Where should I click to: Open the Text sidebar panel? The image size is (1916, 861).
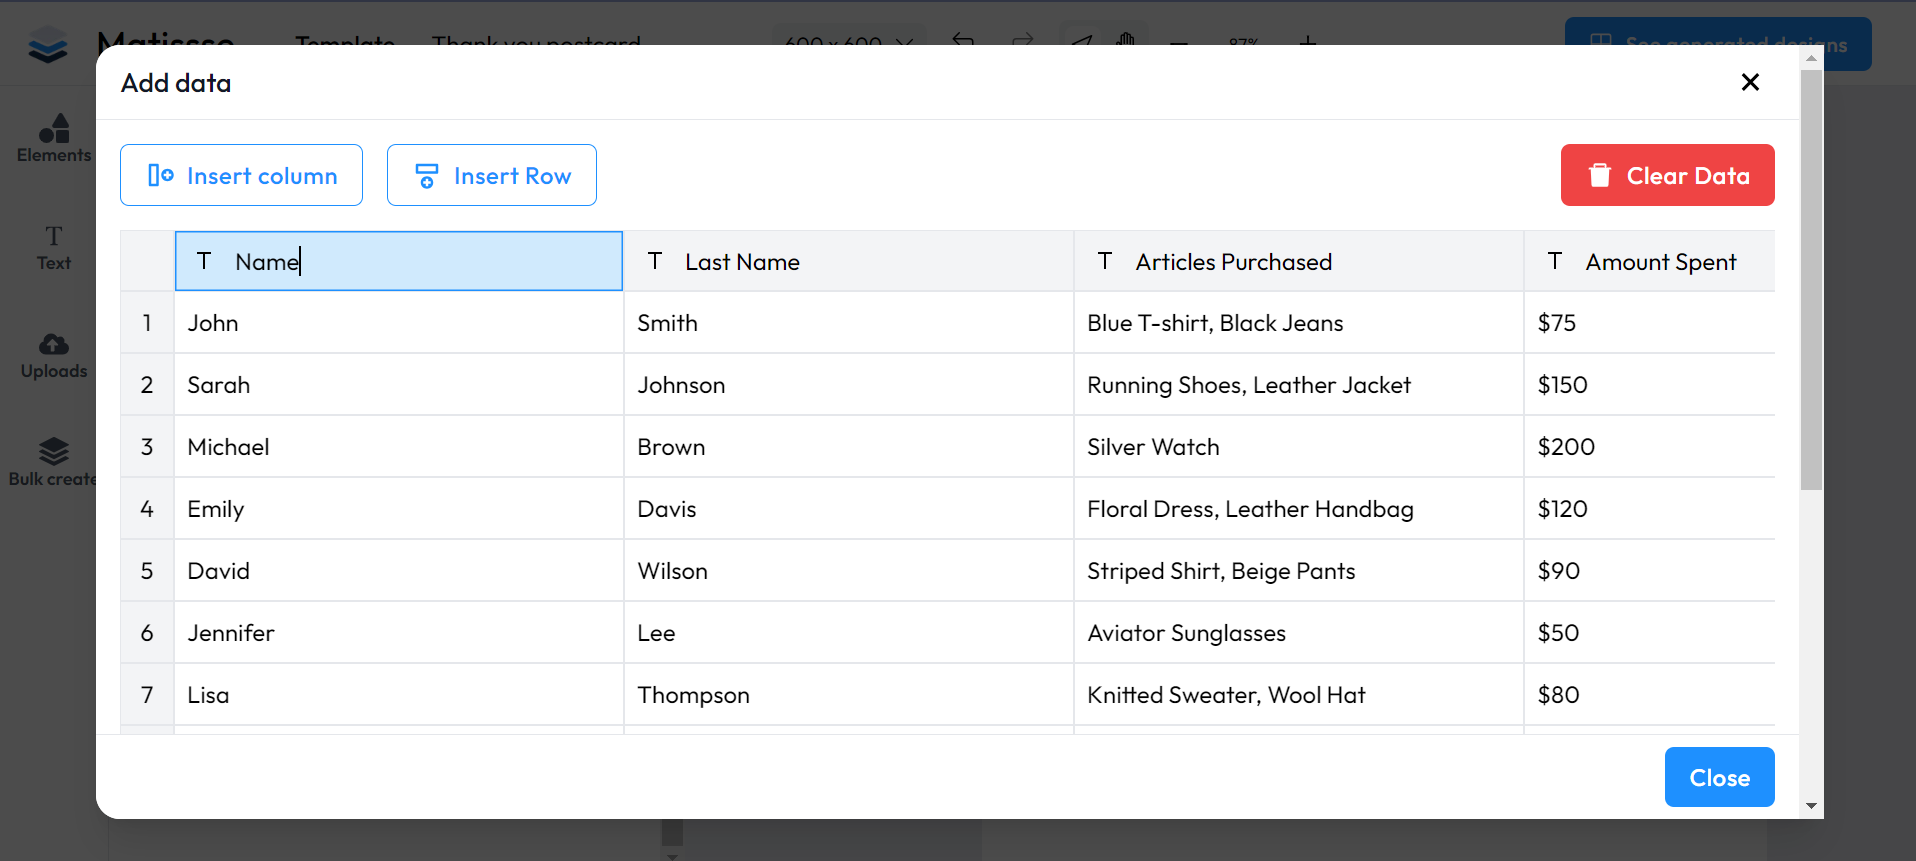coord(54,248)
